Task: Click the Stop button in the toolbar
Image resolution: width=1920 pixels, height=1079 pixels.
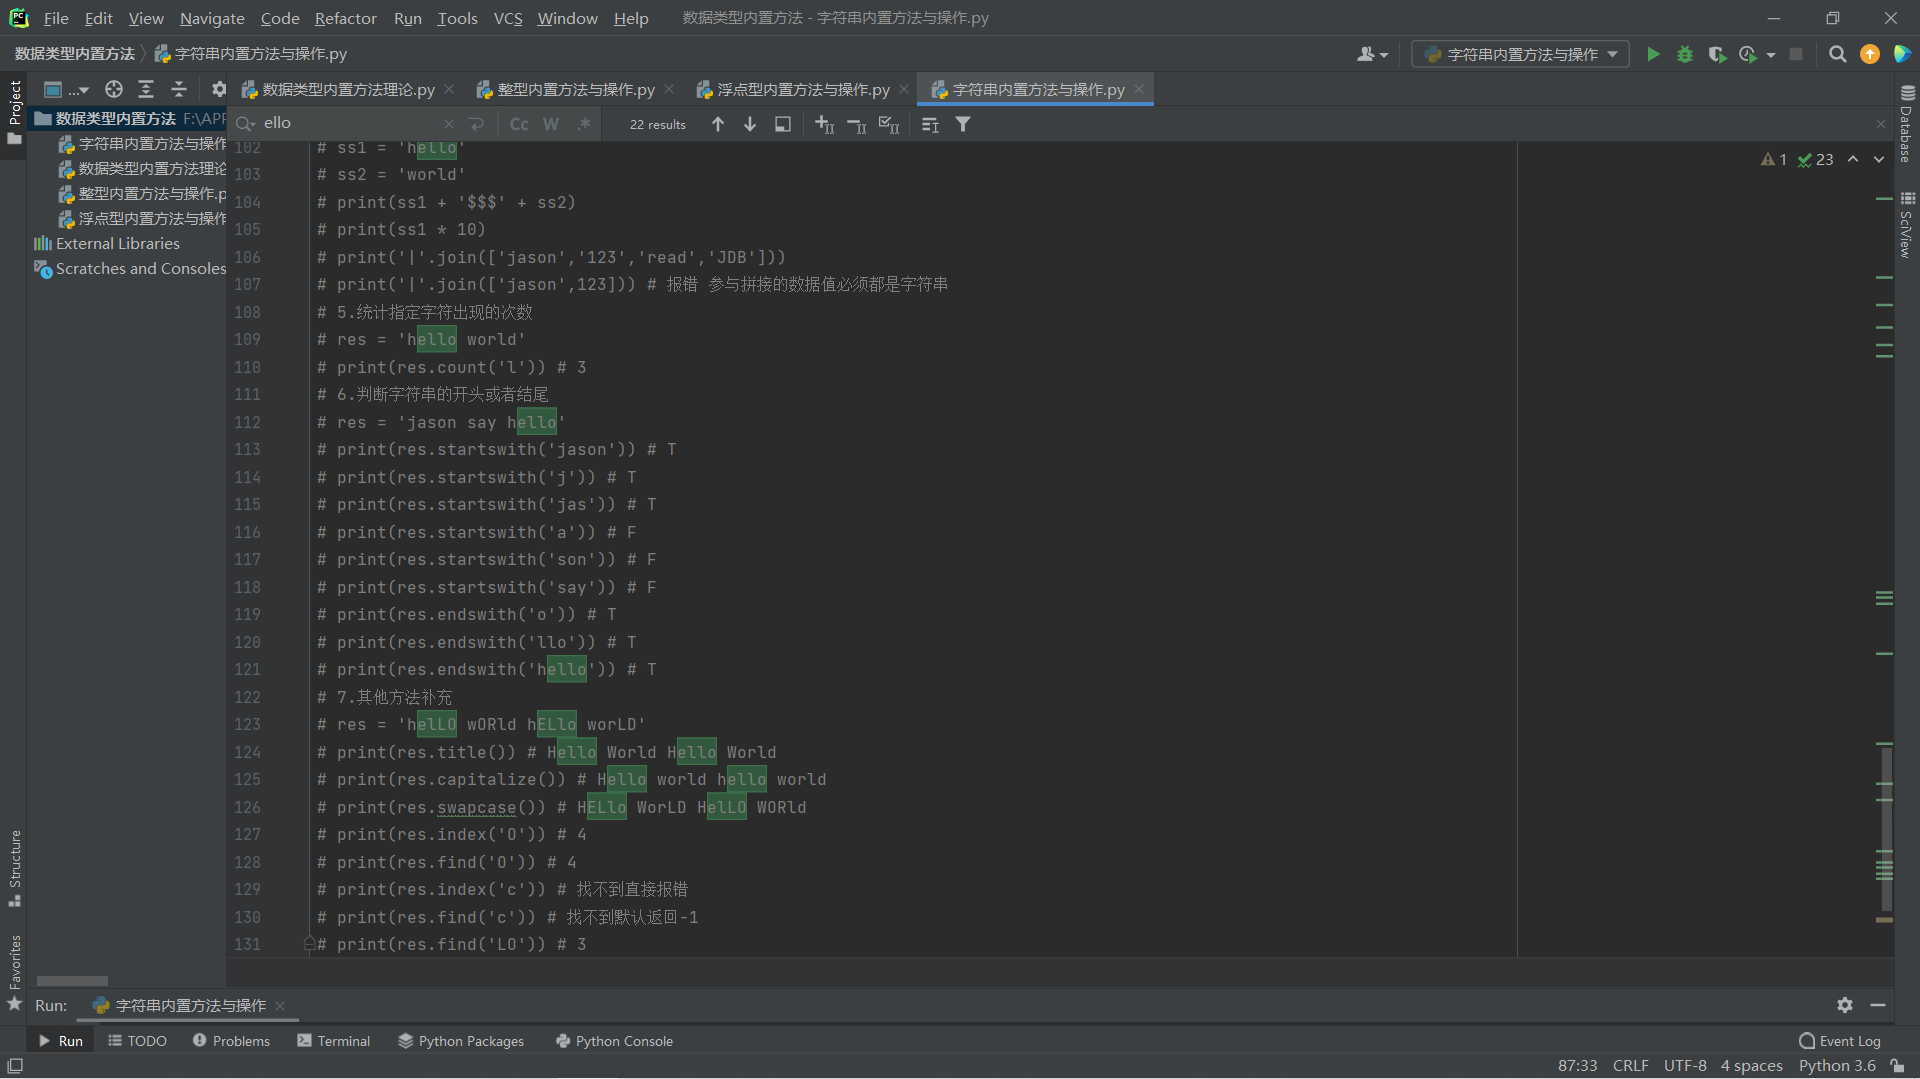Action: click(x=1796, y=54)
